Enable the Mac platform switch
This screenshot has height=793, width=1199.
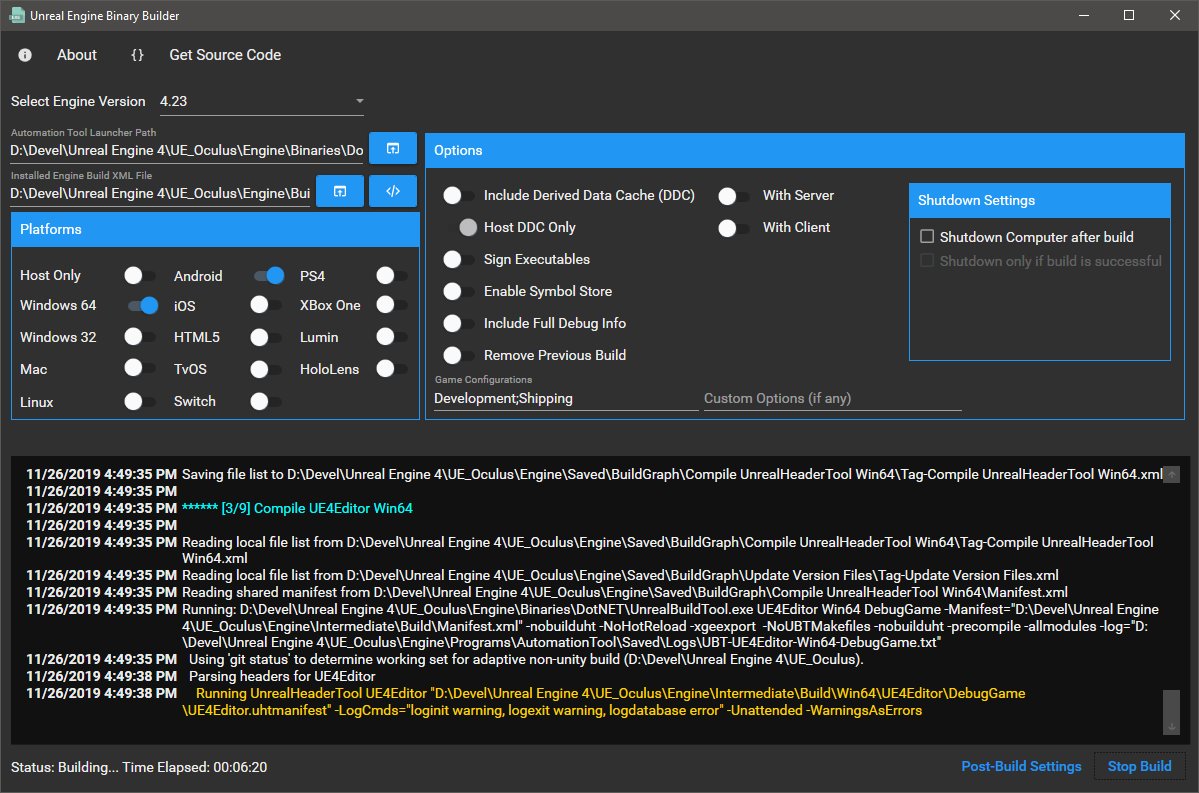[140, 369]
